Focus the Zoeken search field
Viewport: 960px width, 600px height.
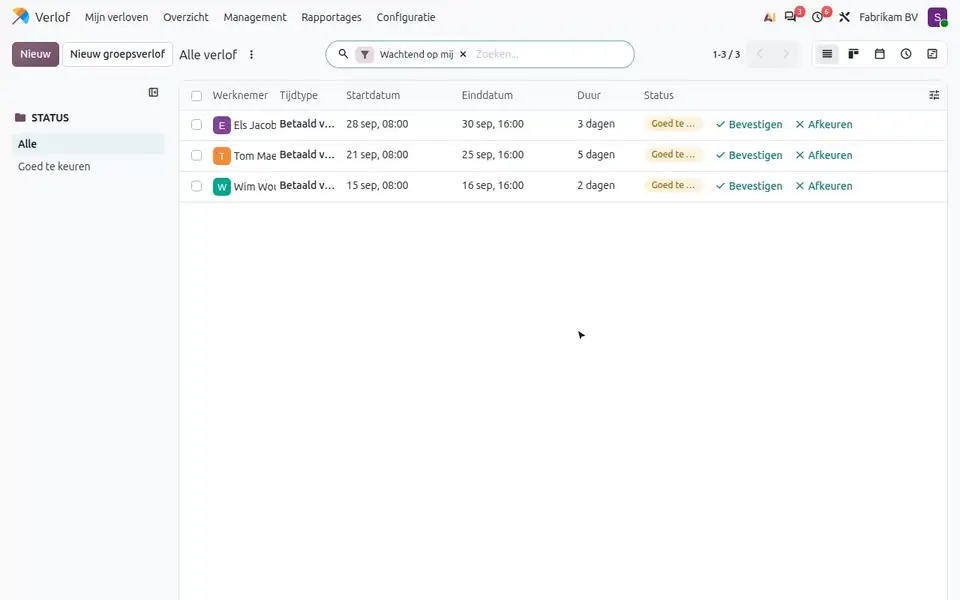pyautogui.click(x=551, y=54)
